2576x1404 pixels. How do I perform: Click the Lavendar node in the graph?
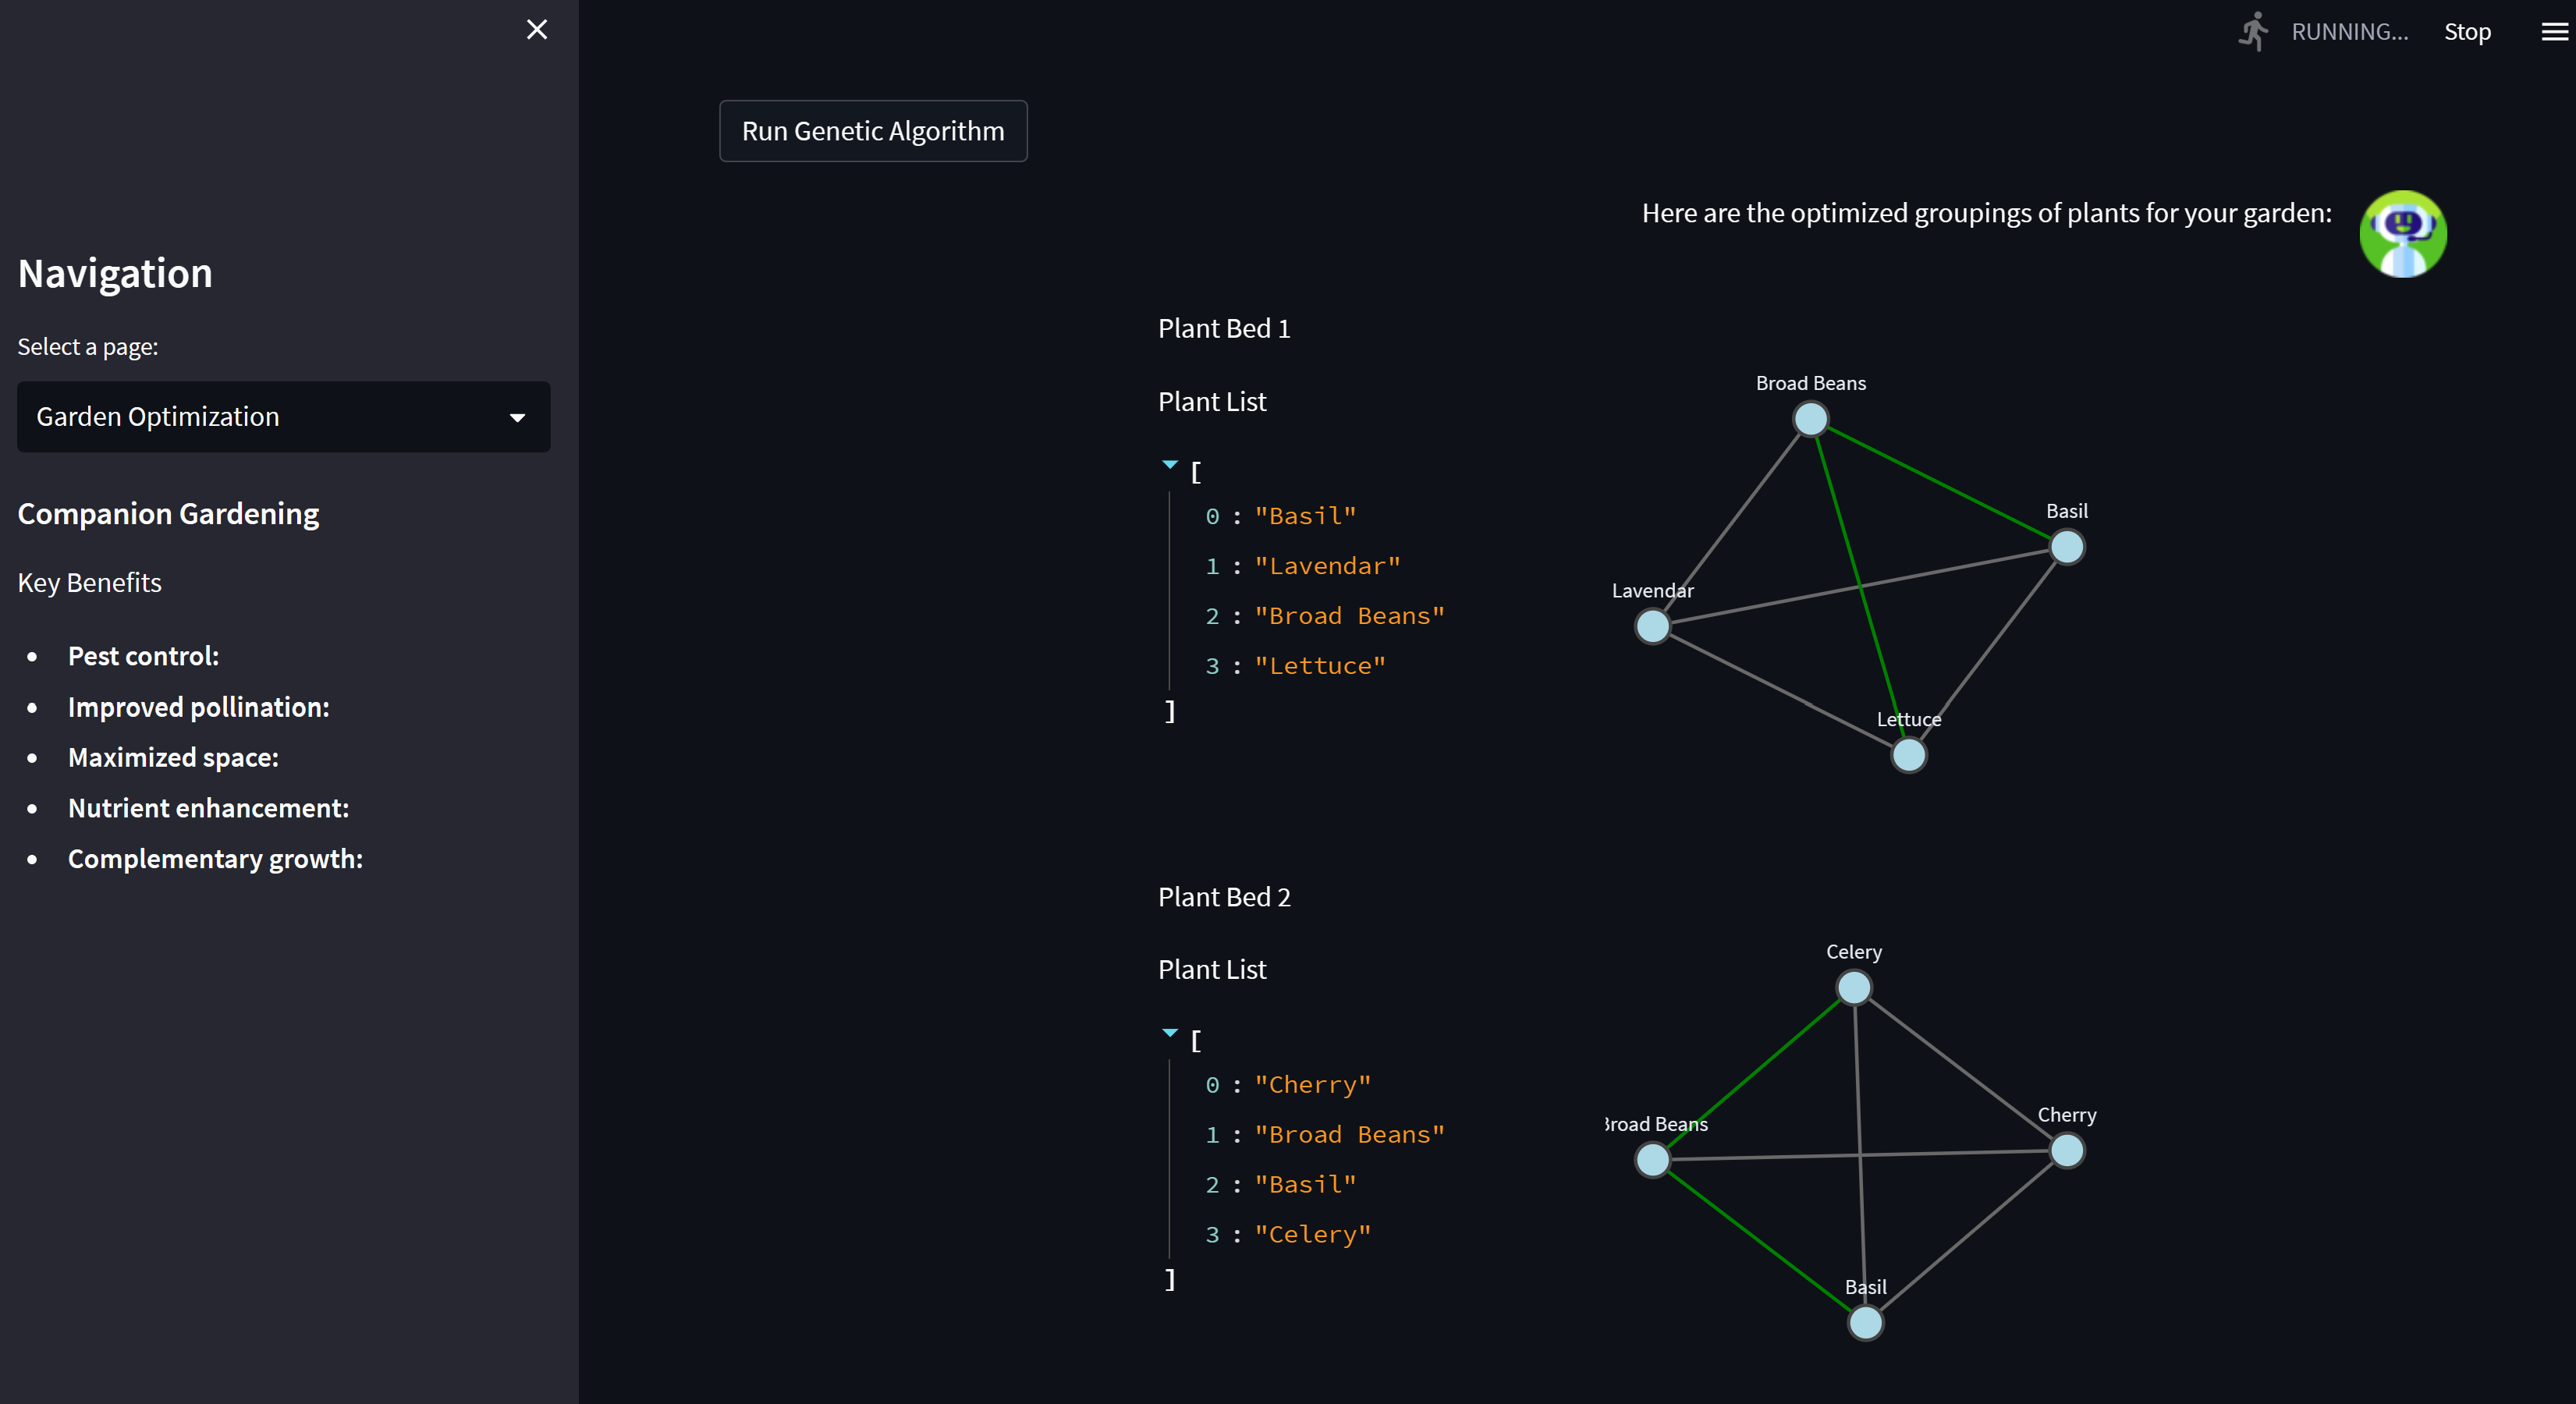[1652, 627]
